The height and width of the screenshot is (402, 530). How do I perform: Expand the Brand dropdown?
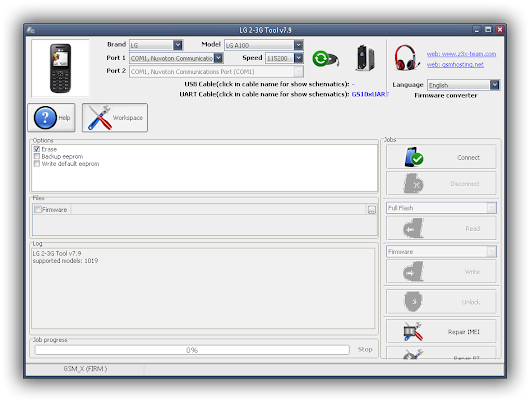tap(178, 45)
